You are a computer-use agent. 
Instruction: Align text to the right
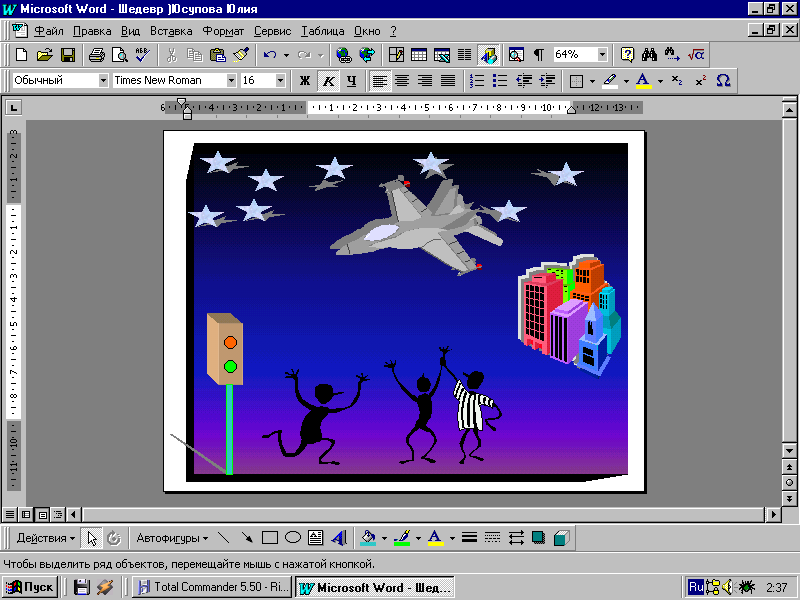(425, 81)
